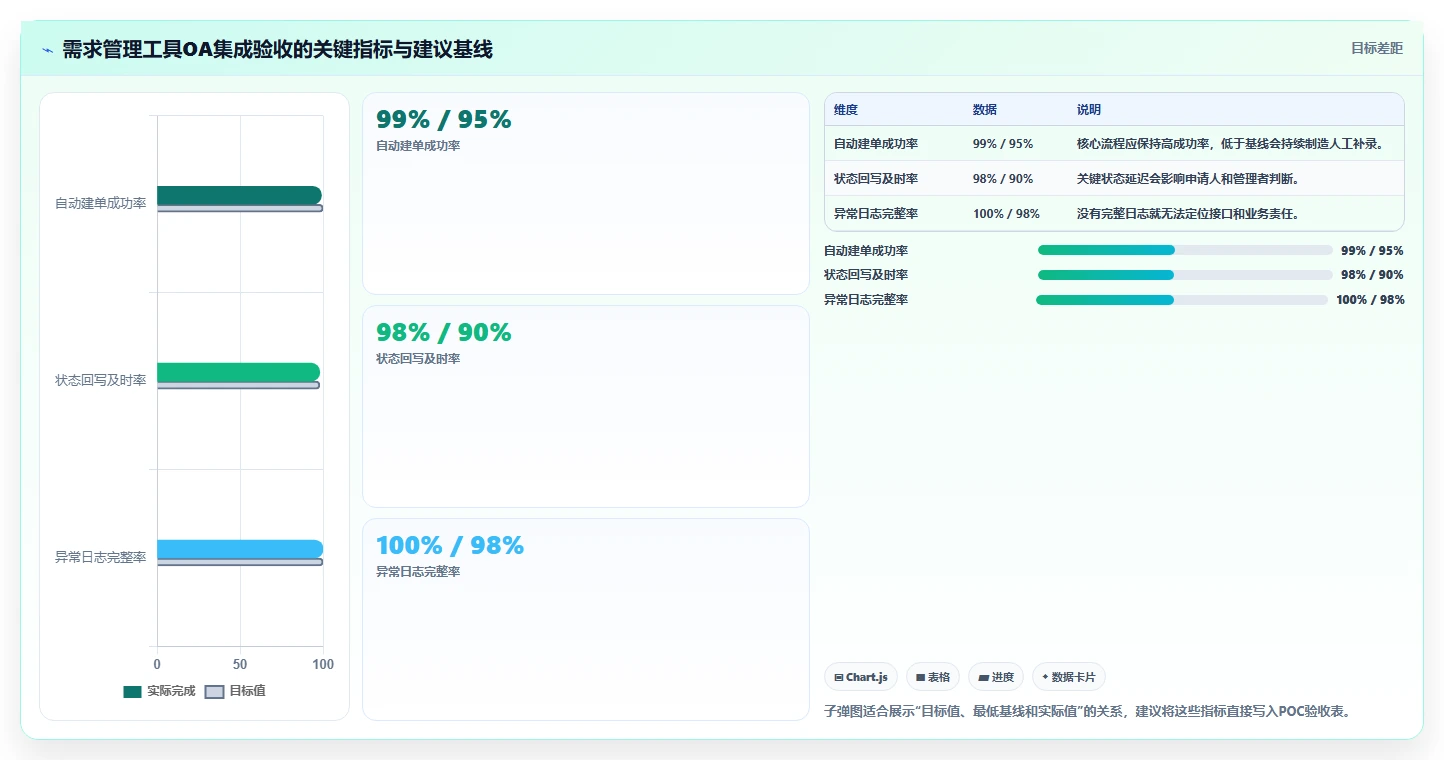Viewport: 1444px width, 760px height.
Task: Click the description 没有完整日志就无法定位接口
Action: pos(1188,214)
